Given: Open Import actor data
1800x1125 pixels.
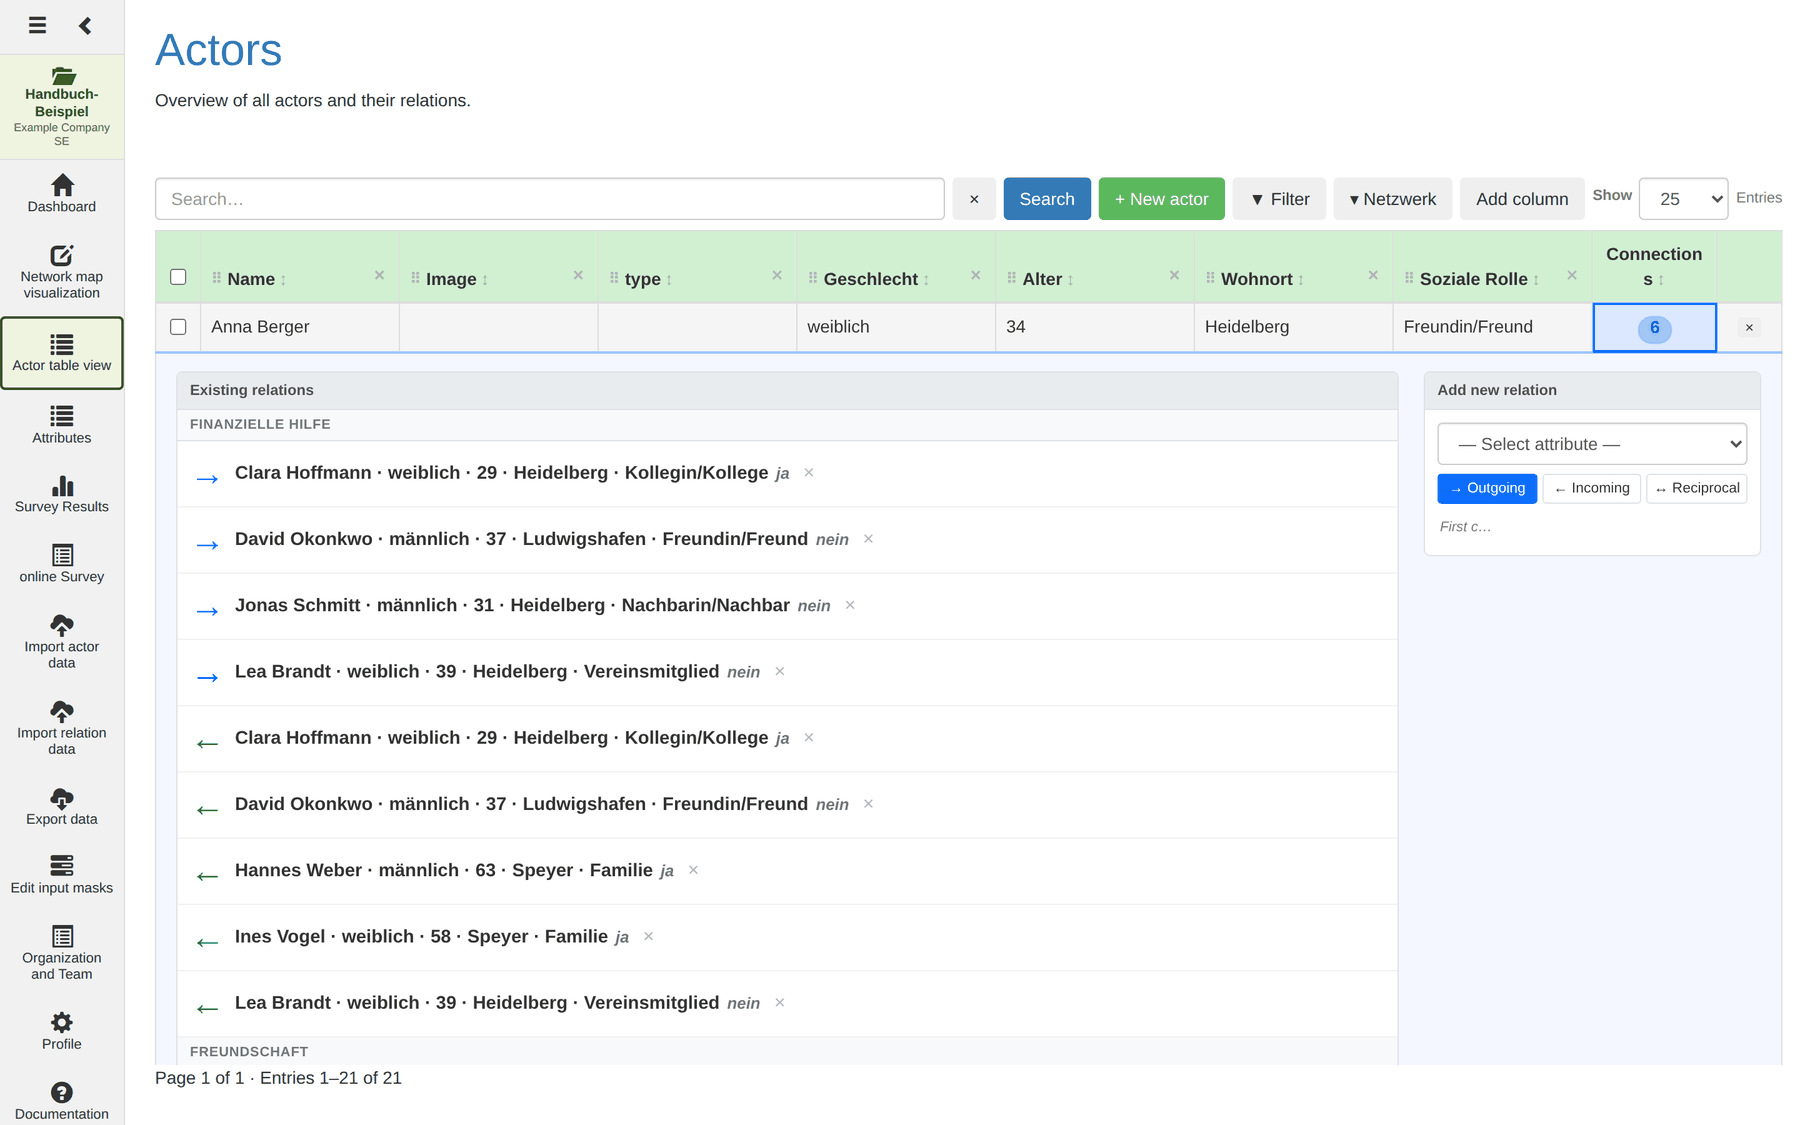Looking at the screenshot, I should pos(62,641).
